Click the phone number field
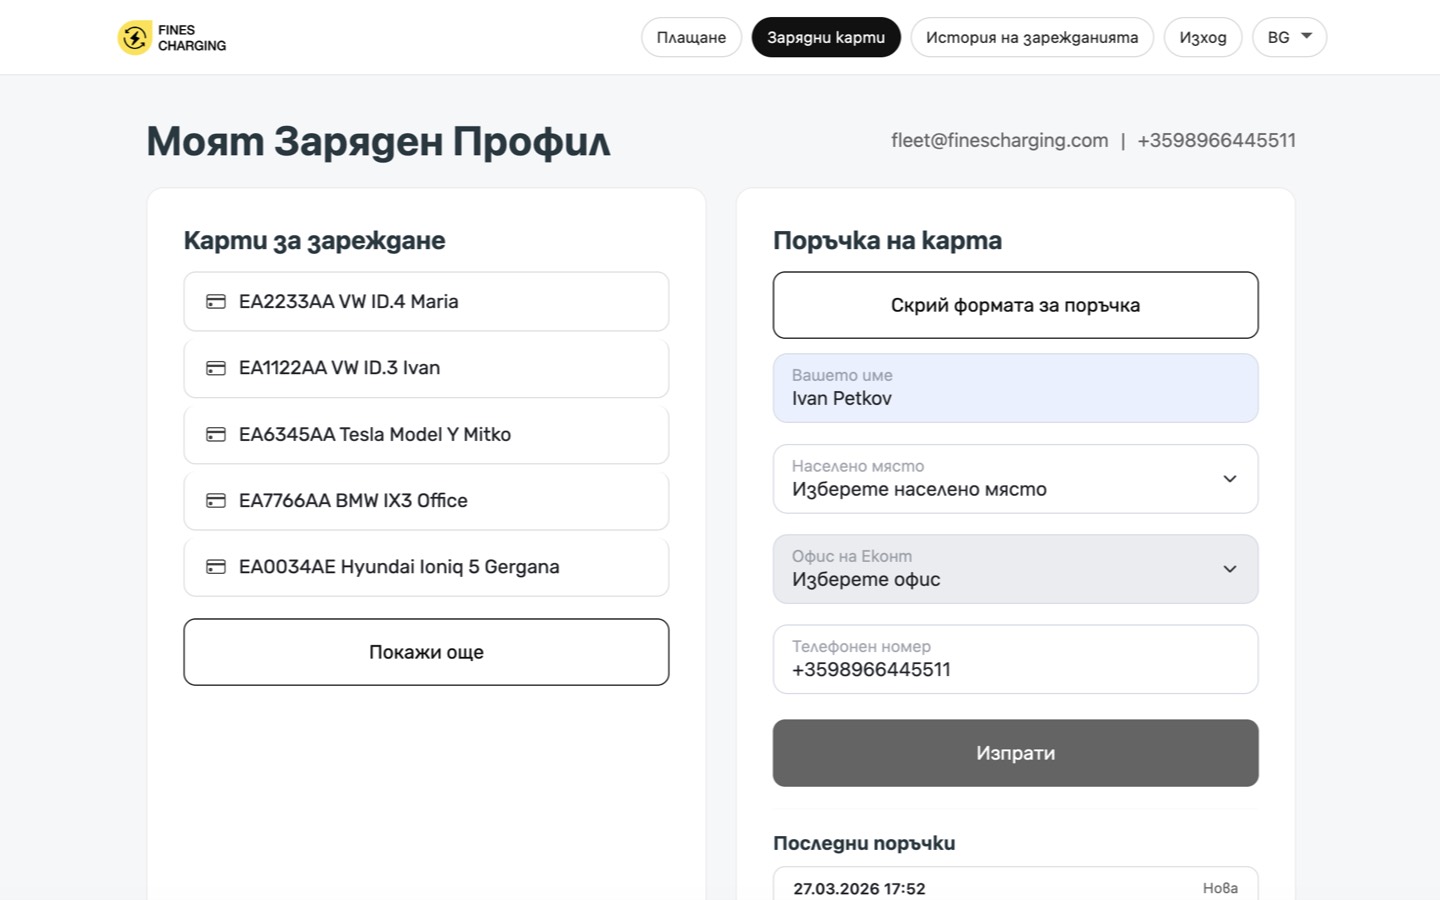 1015,659
